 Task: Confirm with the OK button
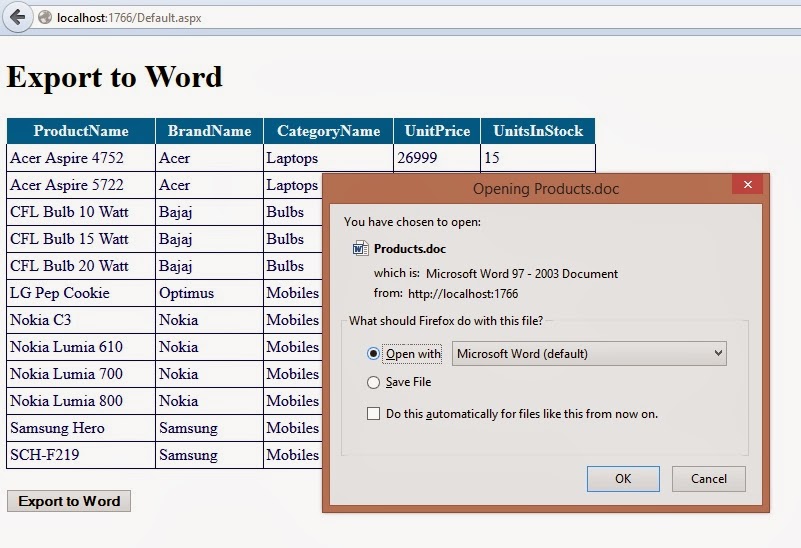click(x=623, y=479)
